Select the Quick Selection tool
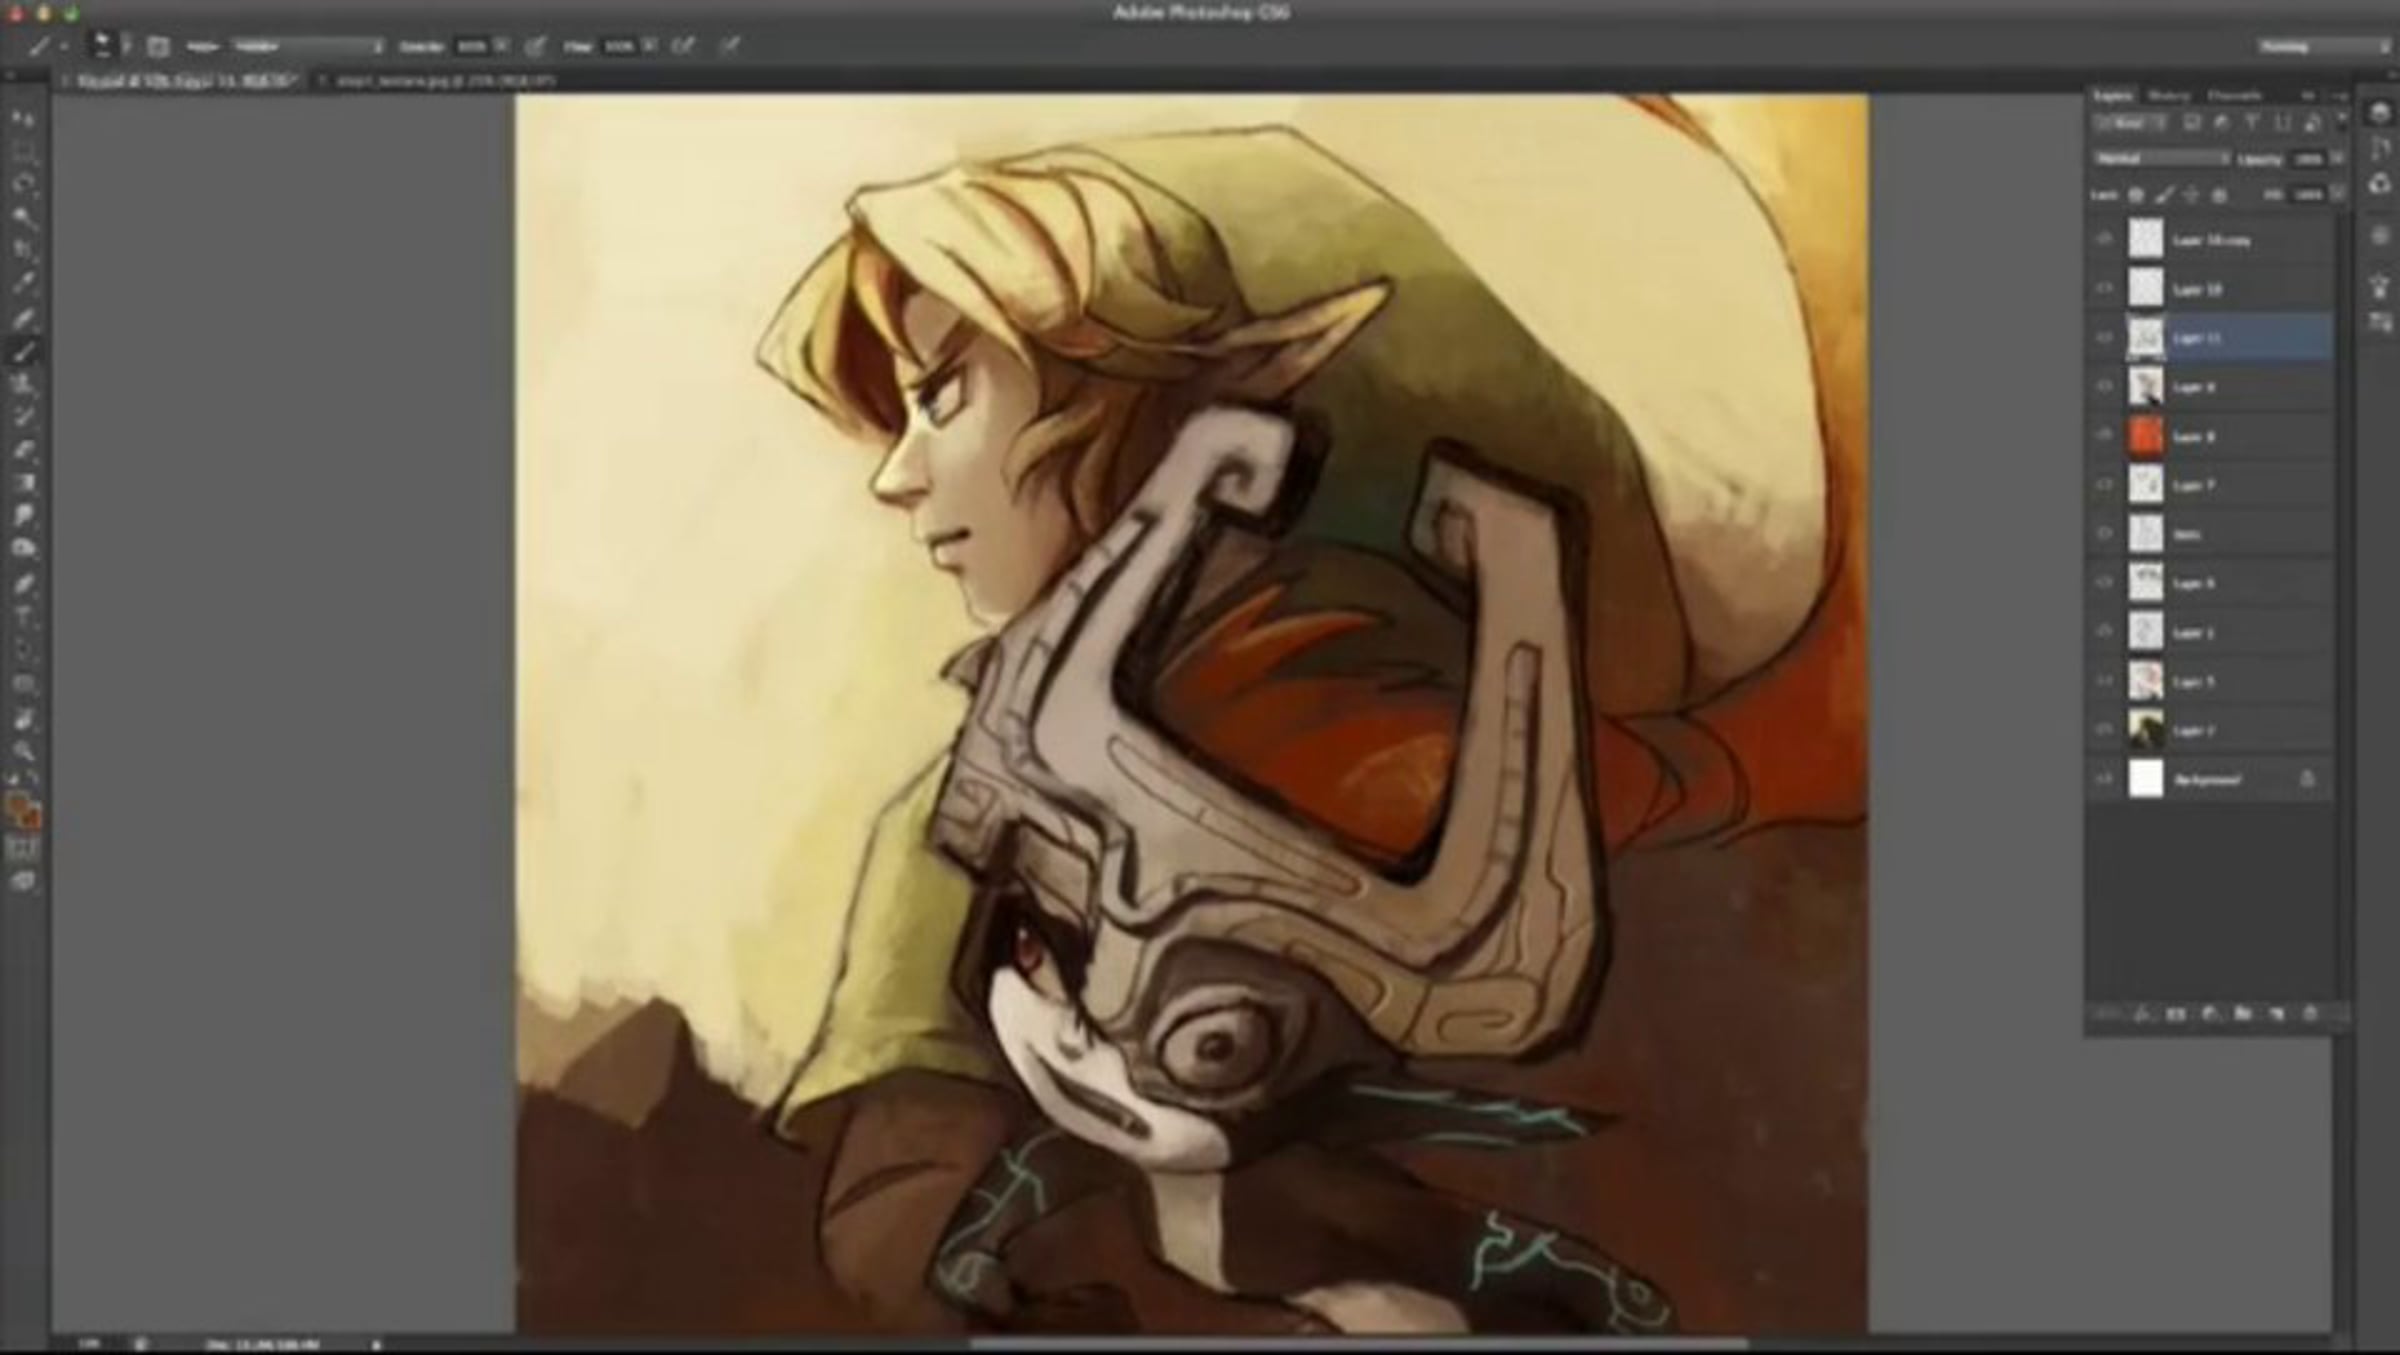The height and width of the screenshot is (1355, 2400). click(x=24, y=217)
